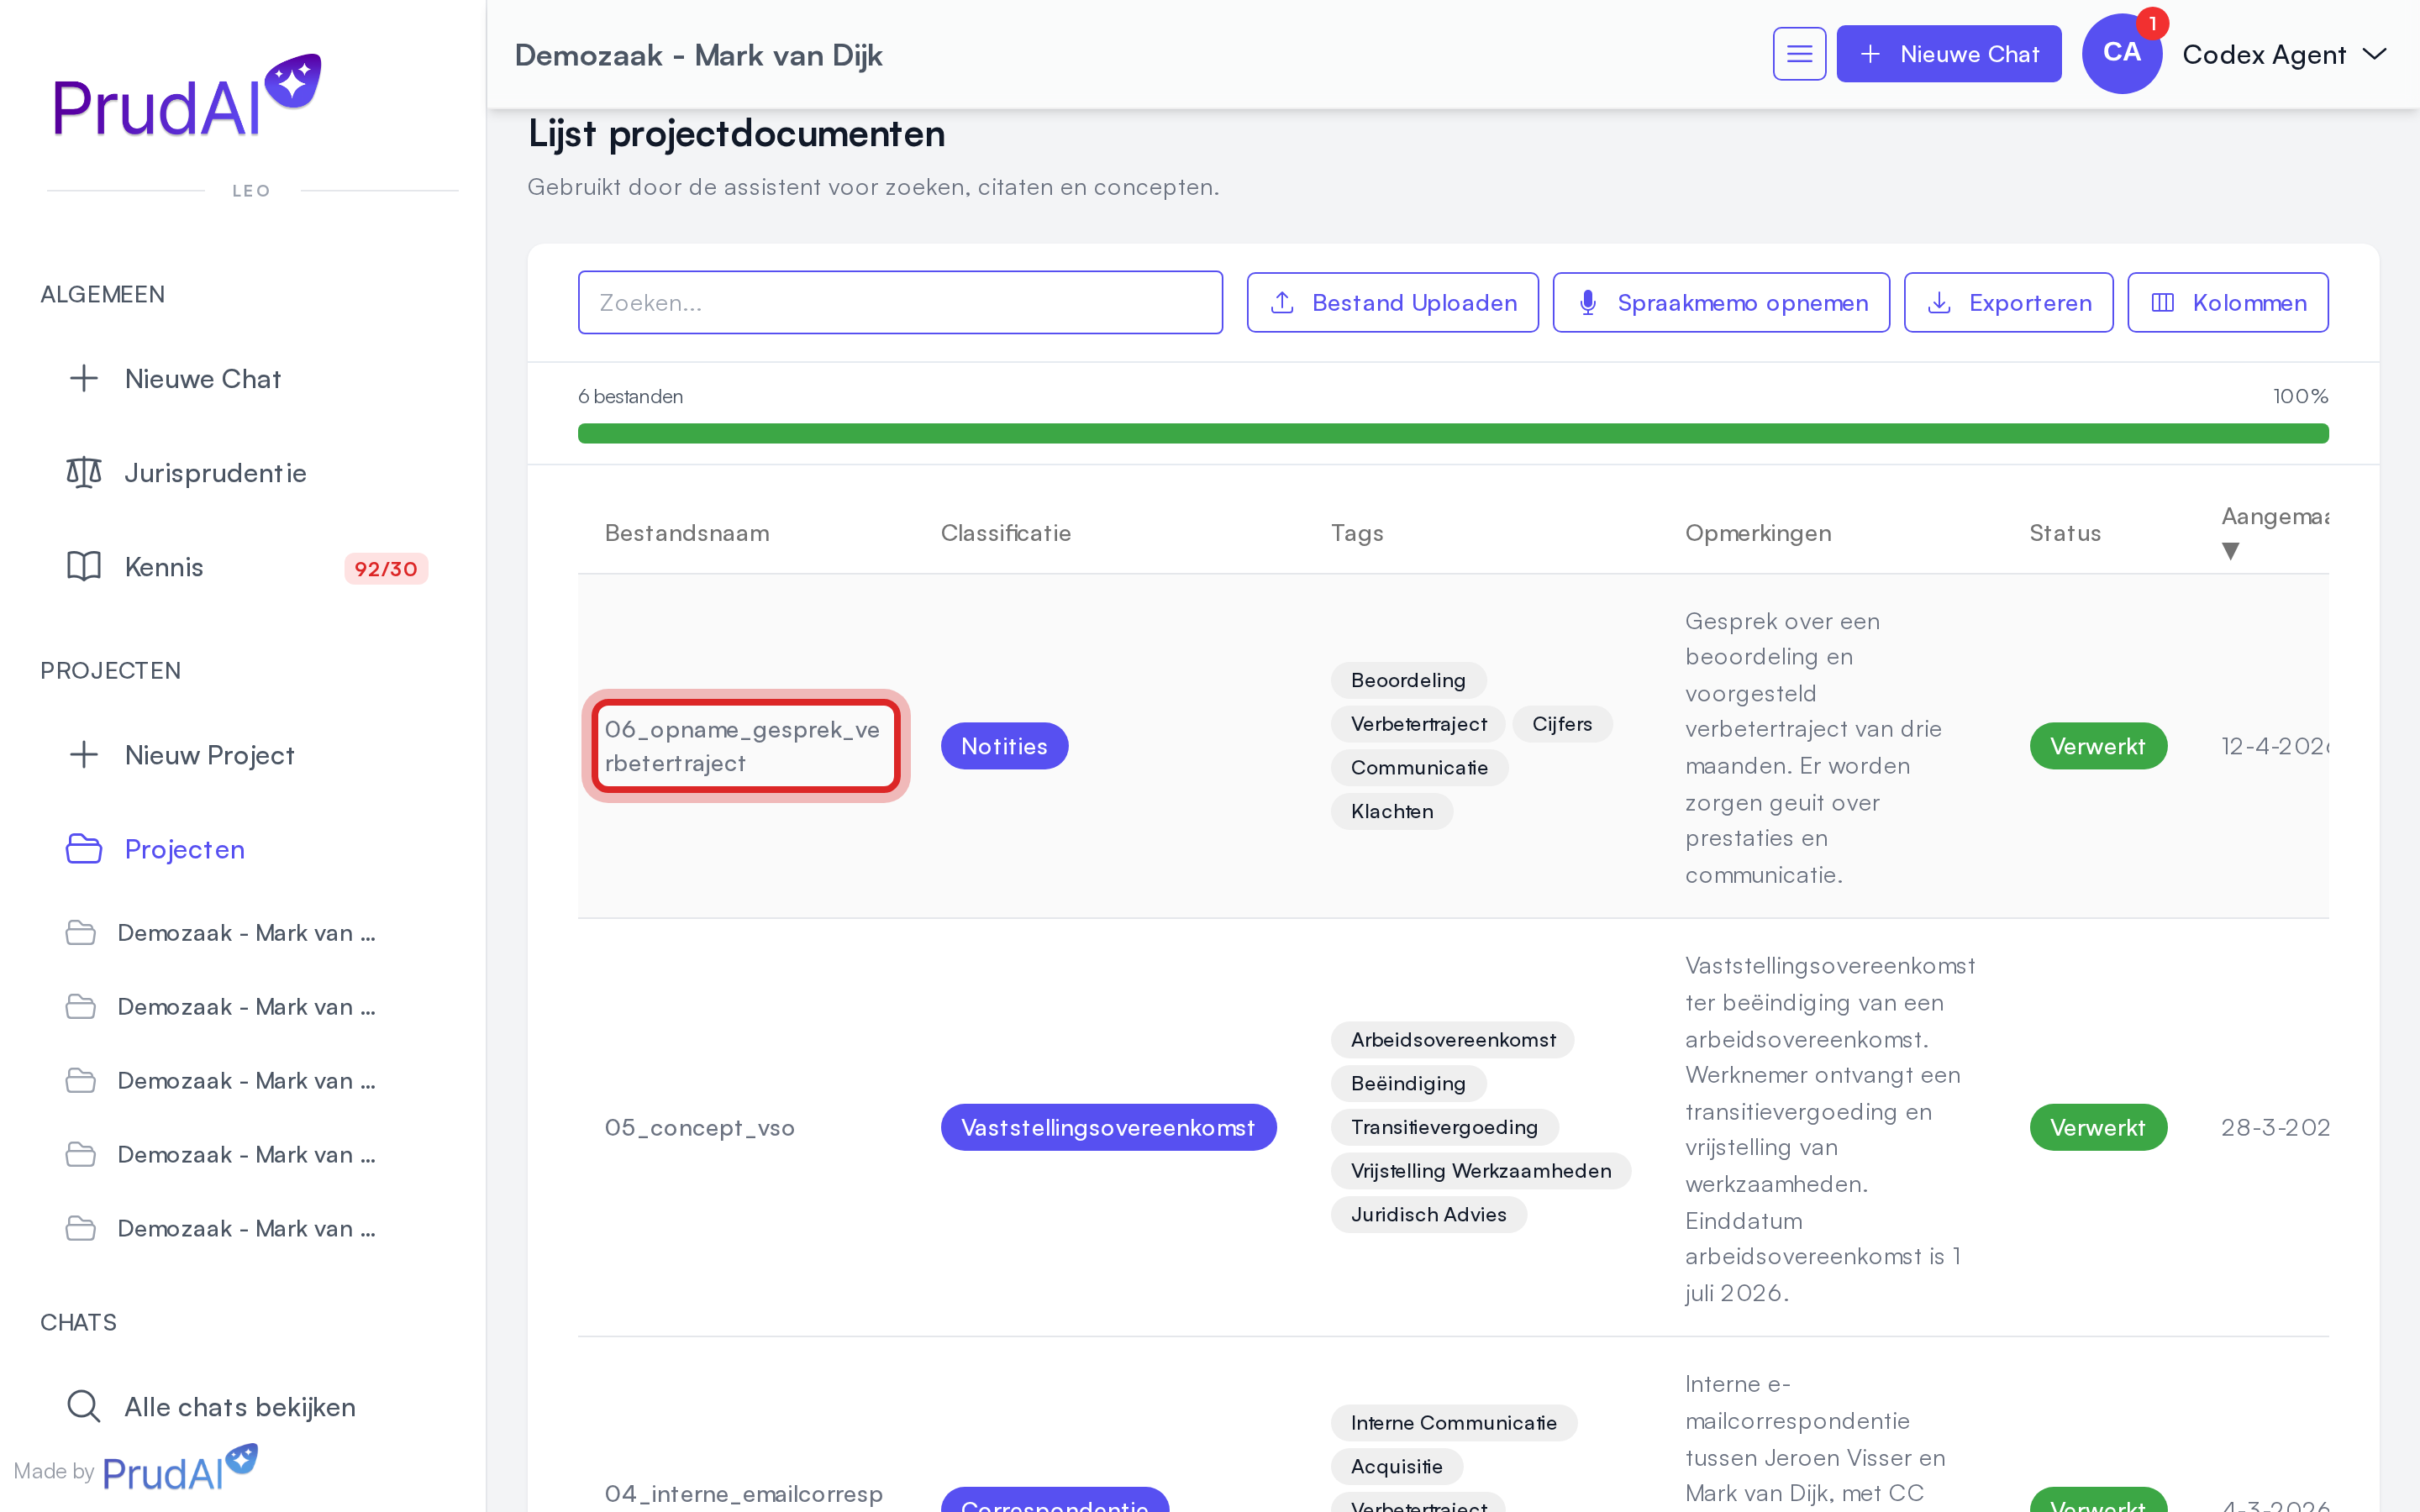
Task: Click the 12-4-2026 date cell
Action: [x=2274, y=746]
